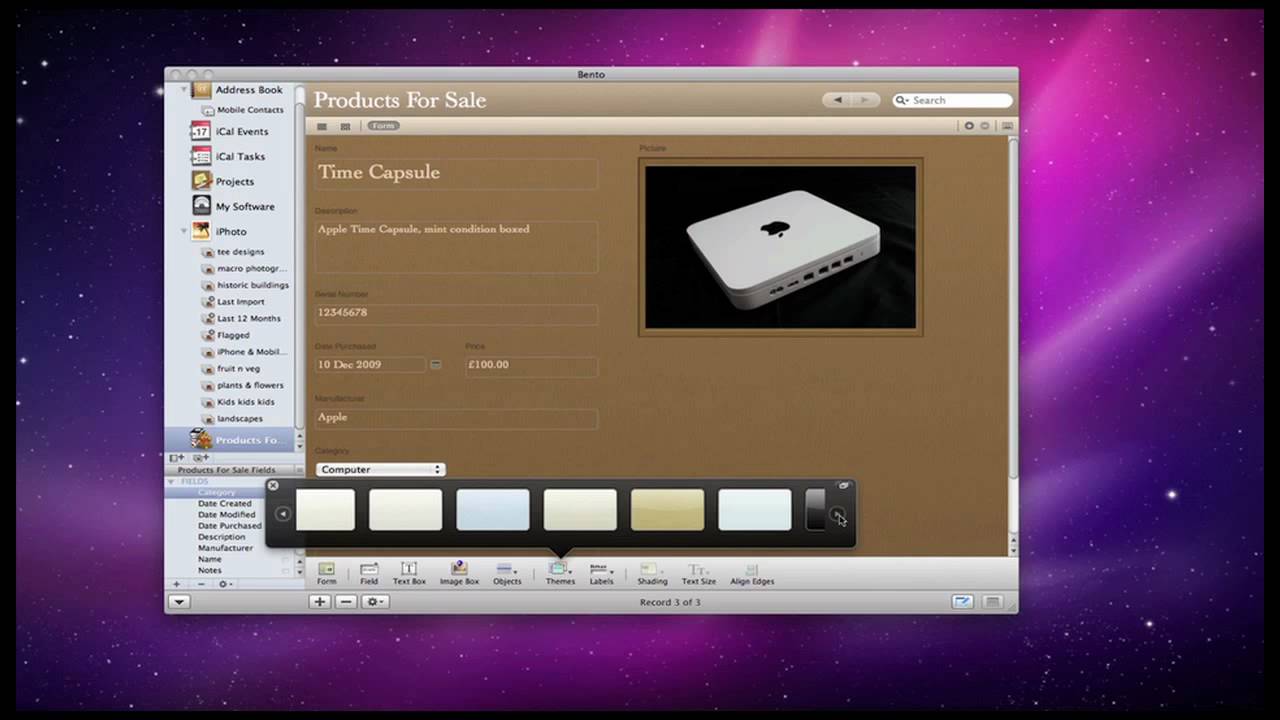Click the Form tool icon
Viewport: 1280px width, 720px height.
(x=327, y=569)
